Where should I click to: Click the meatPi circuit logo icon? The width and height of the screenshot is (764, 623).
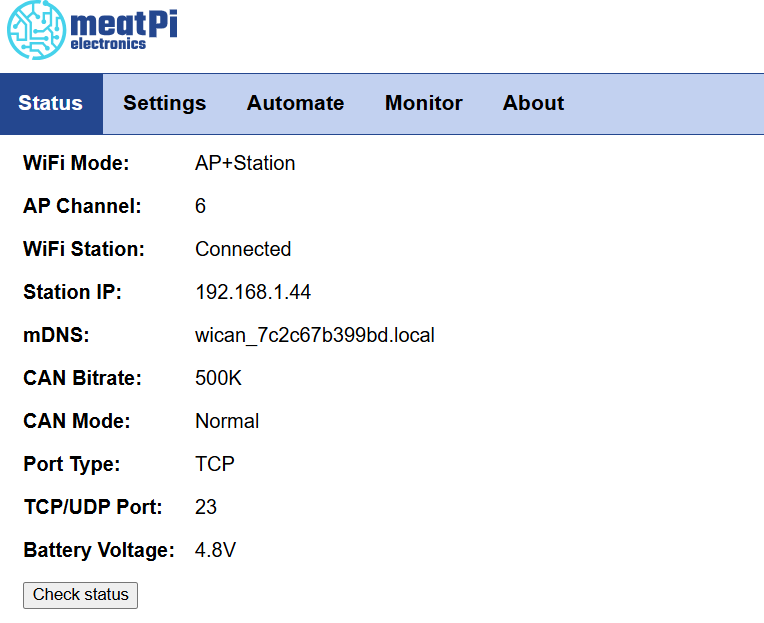point(36,31)
